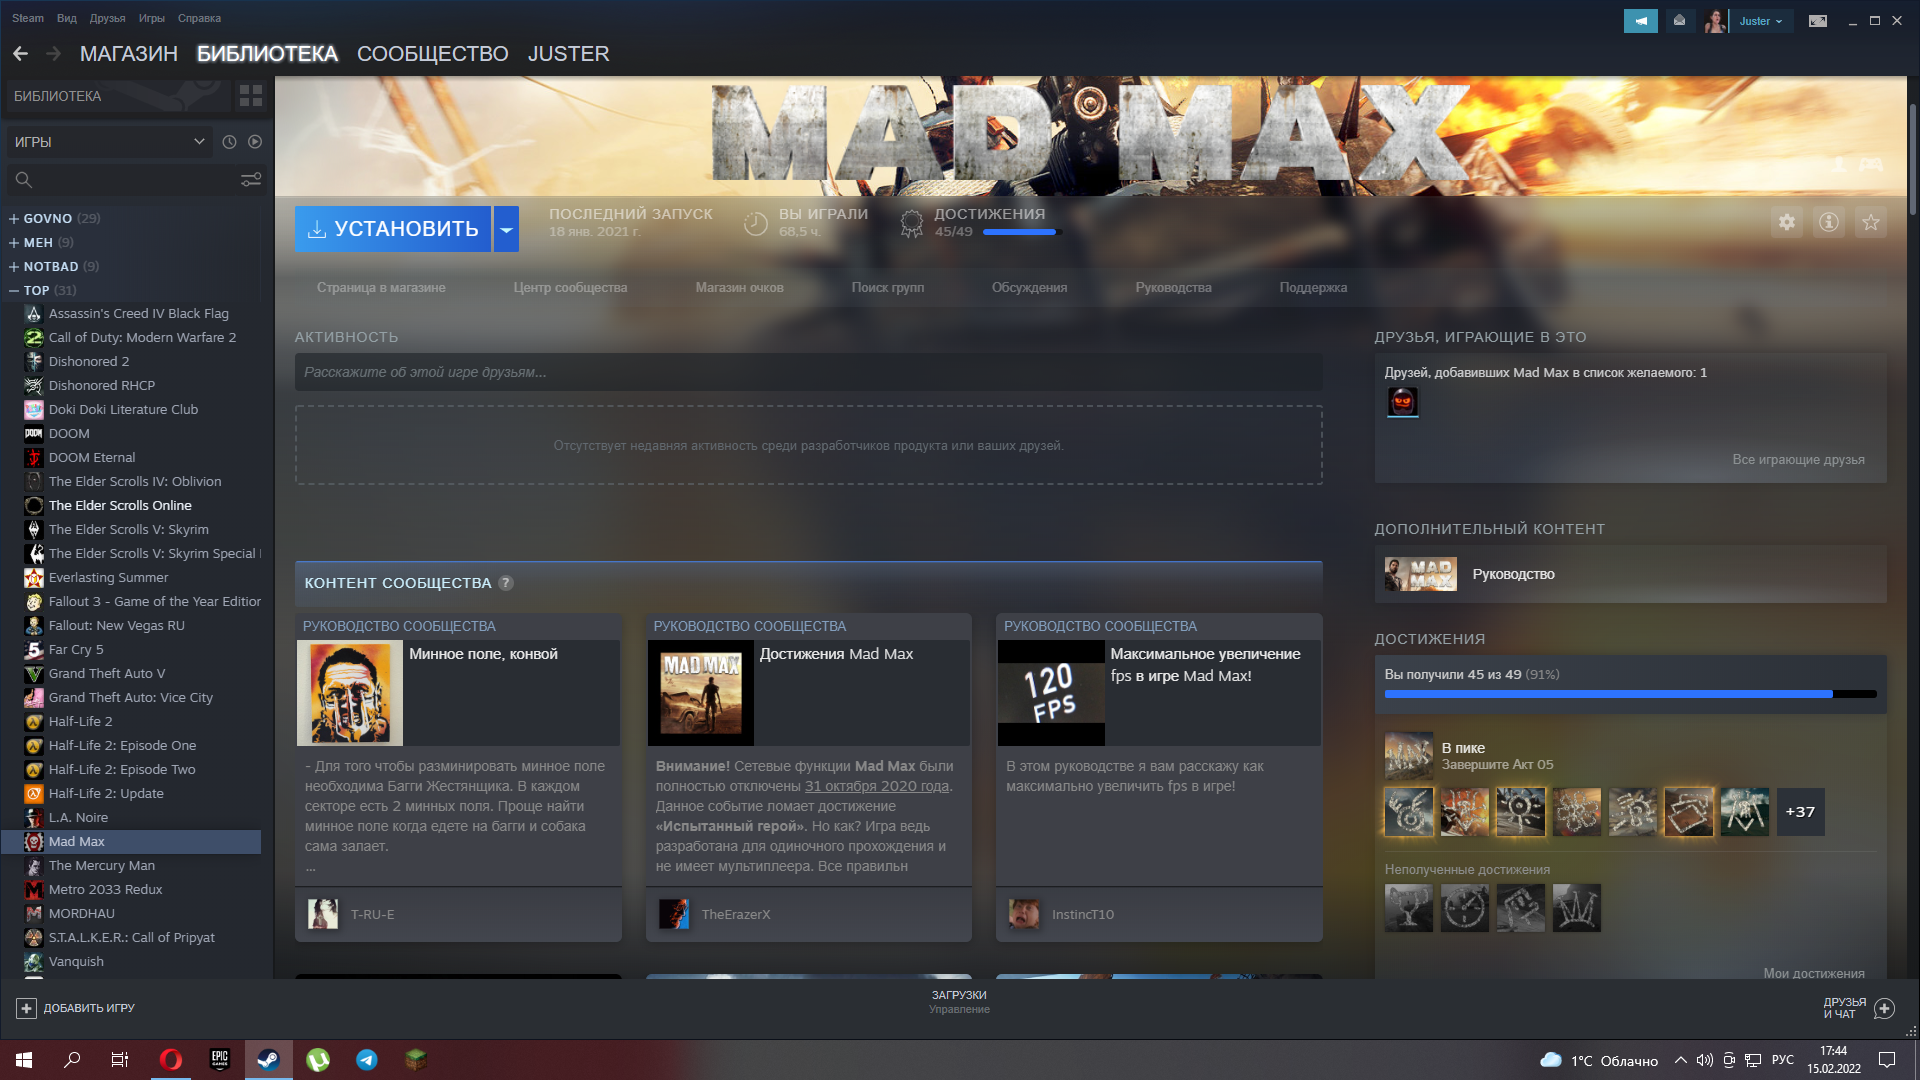Image resolution: width=1920 pixels, height=1080 pixels.
Task: Open the Вид menu
Action: coord(67,18)
